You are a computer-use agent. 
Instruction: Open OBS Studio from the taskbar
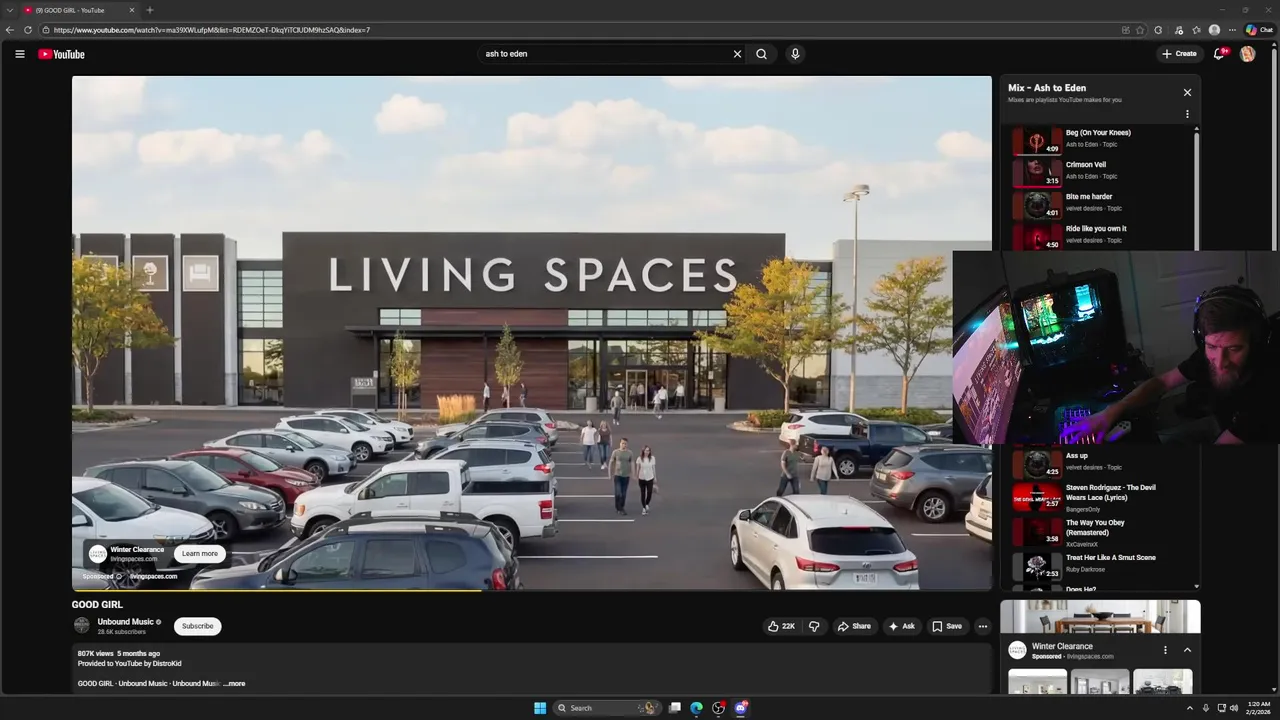click(x=719, y=708)
